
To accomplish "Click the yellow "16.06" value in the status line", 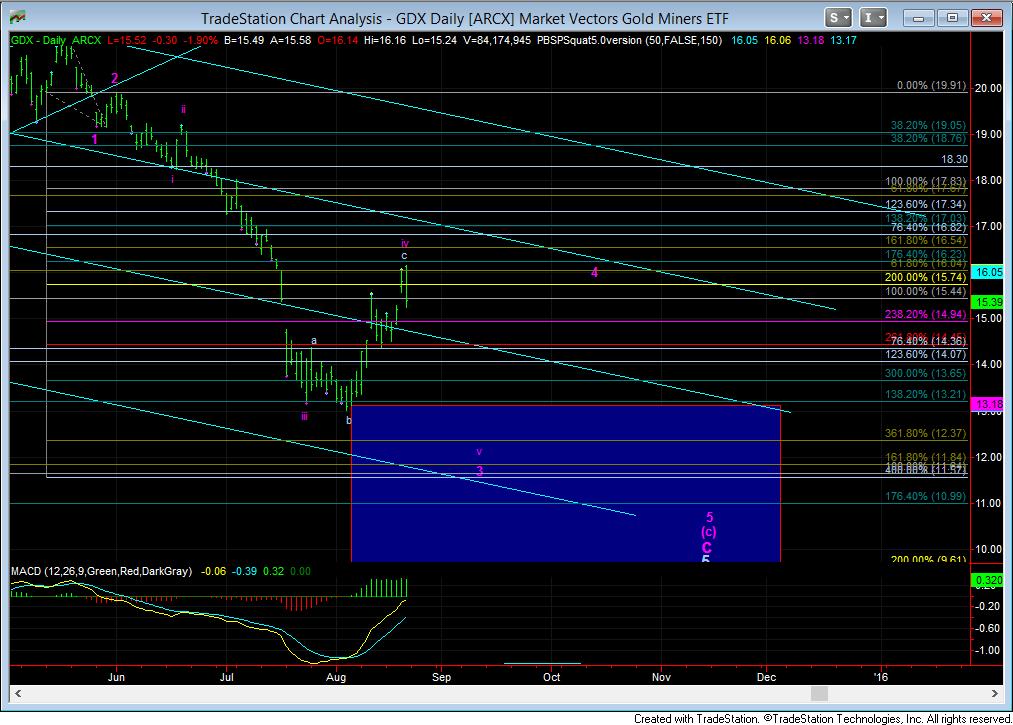I will [777, 40].
